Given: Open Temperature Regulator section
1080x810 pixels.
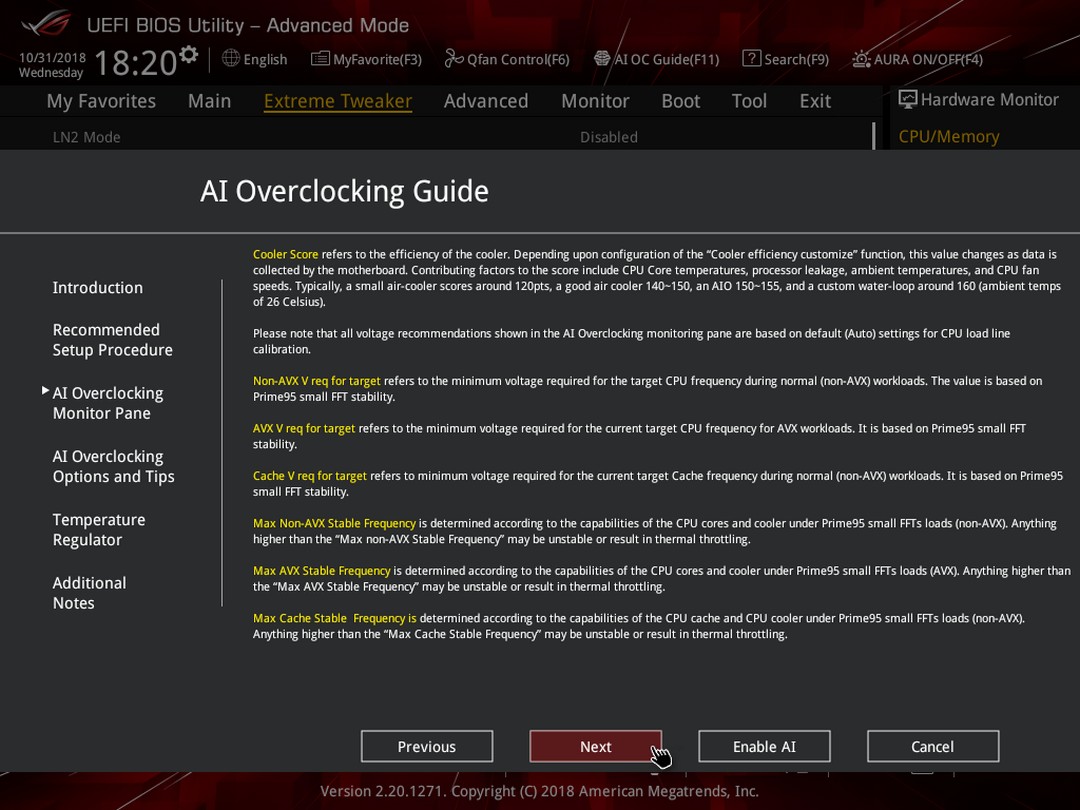Looking at the screenshot, I should [98, 530].
